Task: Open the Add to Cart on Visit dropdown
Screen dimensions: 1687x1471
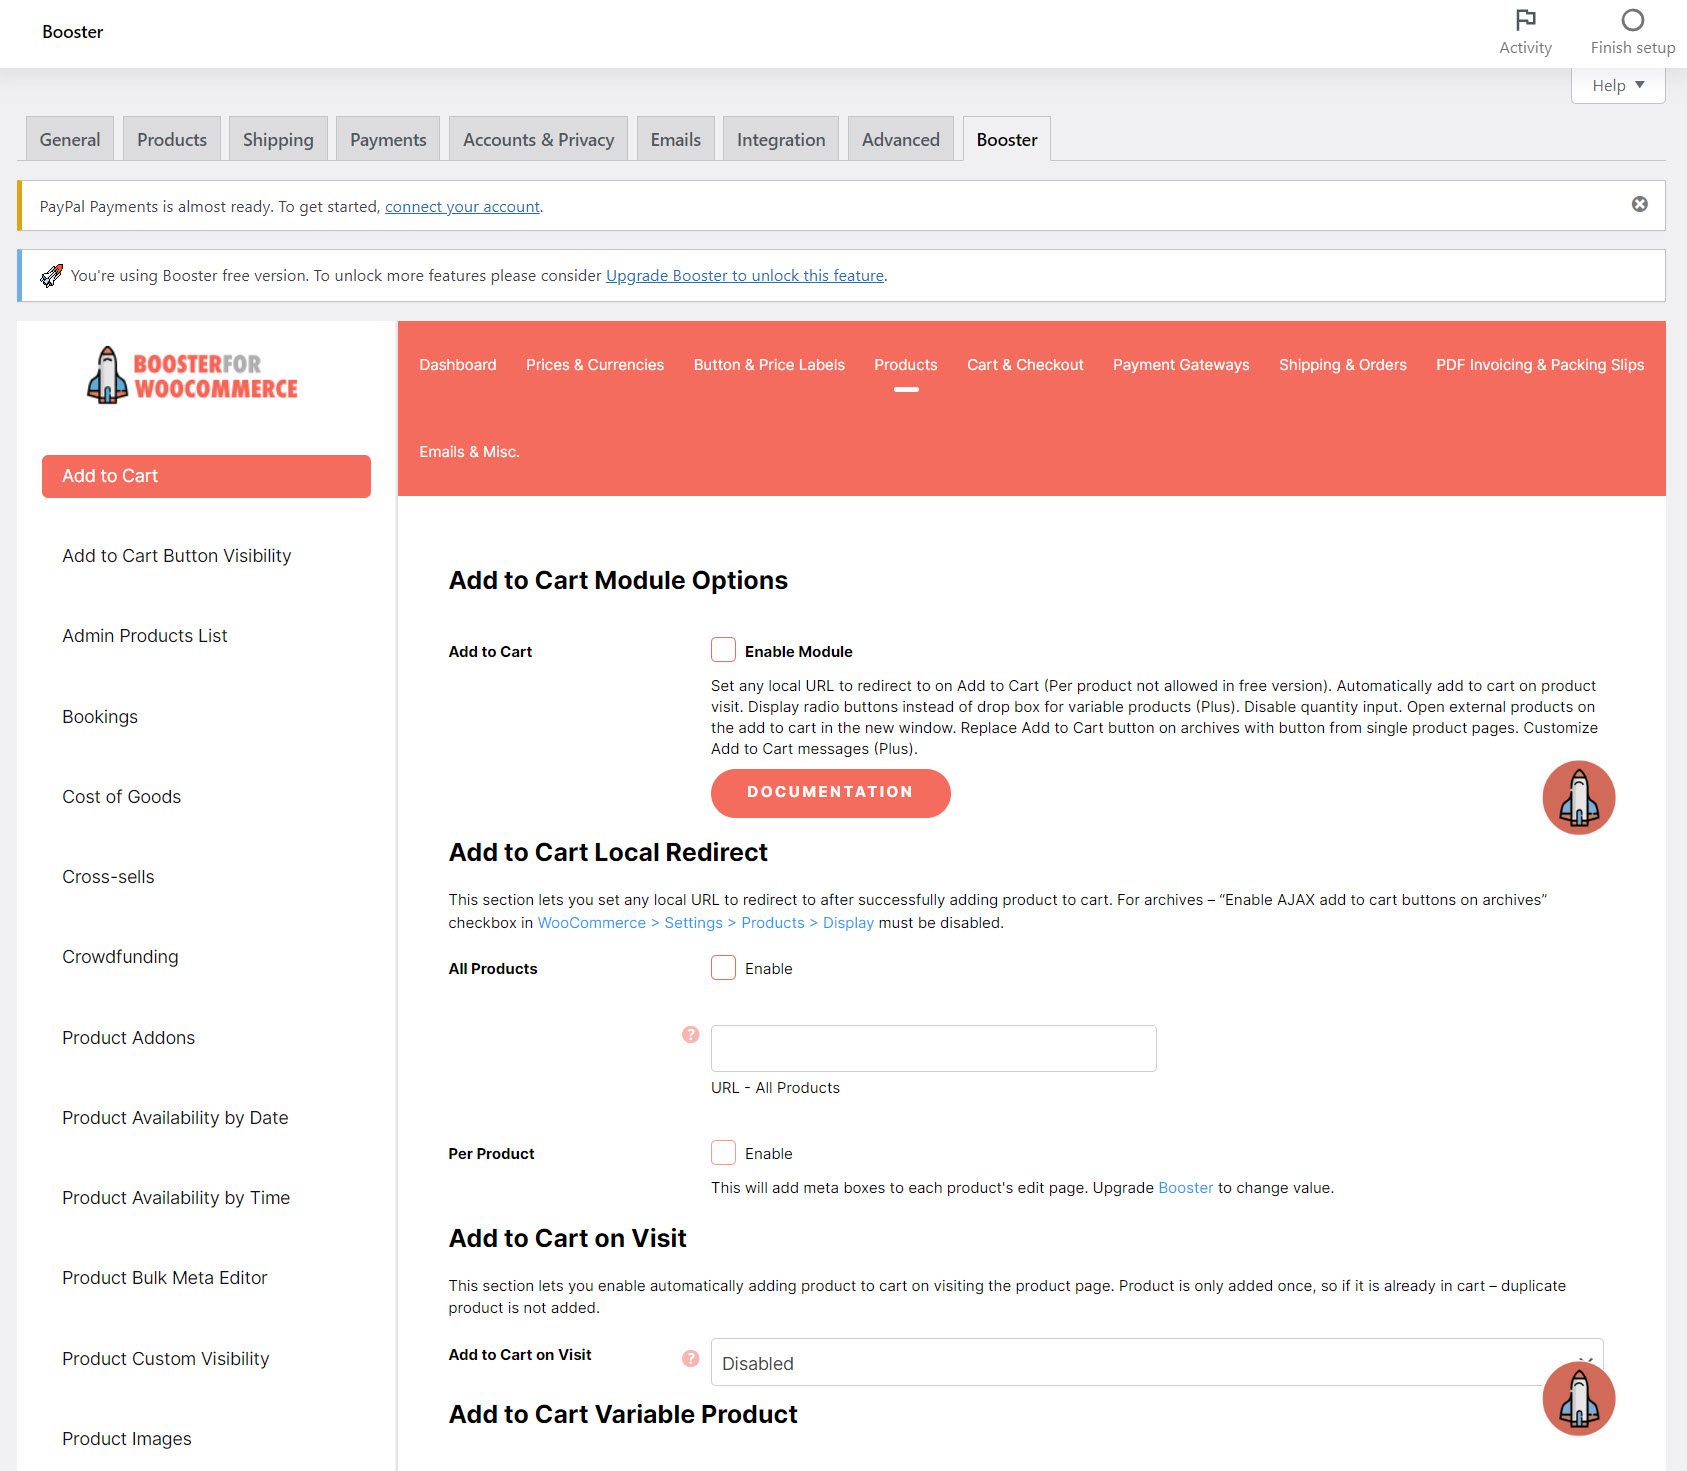Action: tap(1156, 1362)
